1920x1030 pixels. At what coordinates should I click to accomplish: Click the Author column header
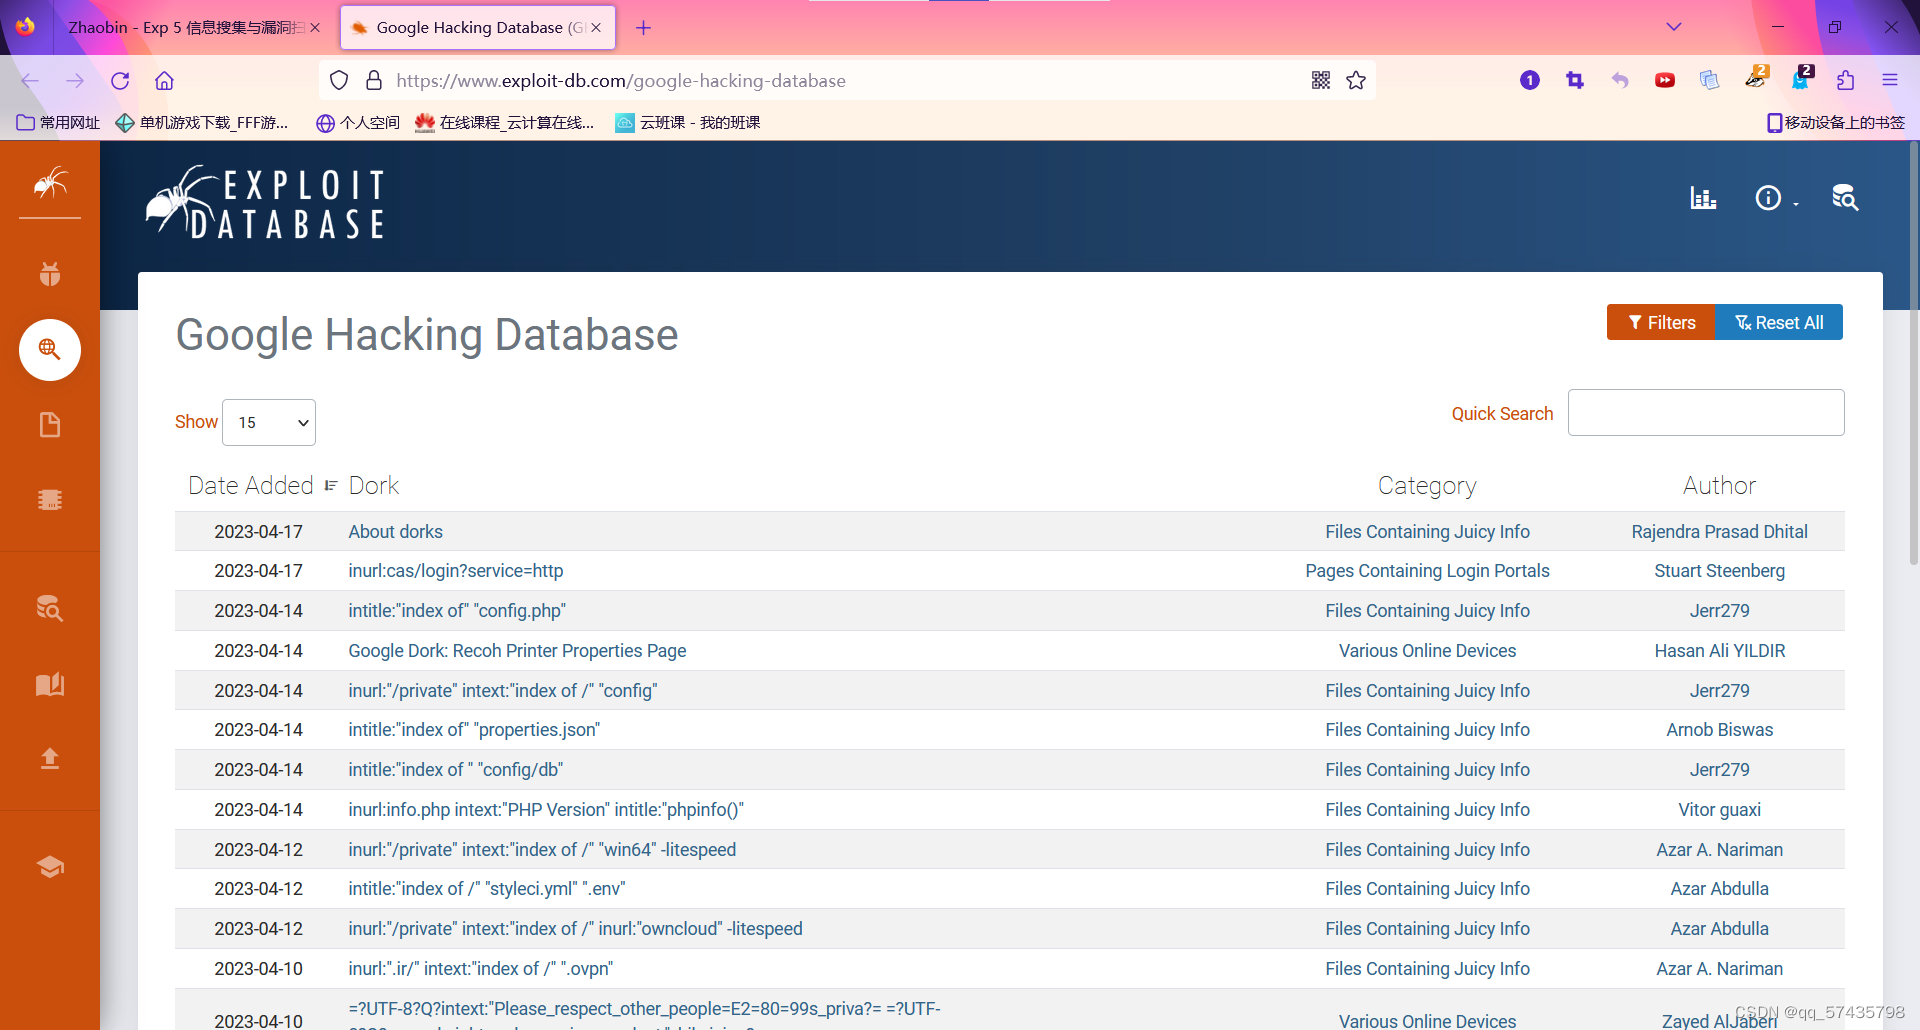[x=1719, y=486]
